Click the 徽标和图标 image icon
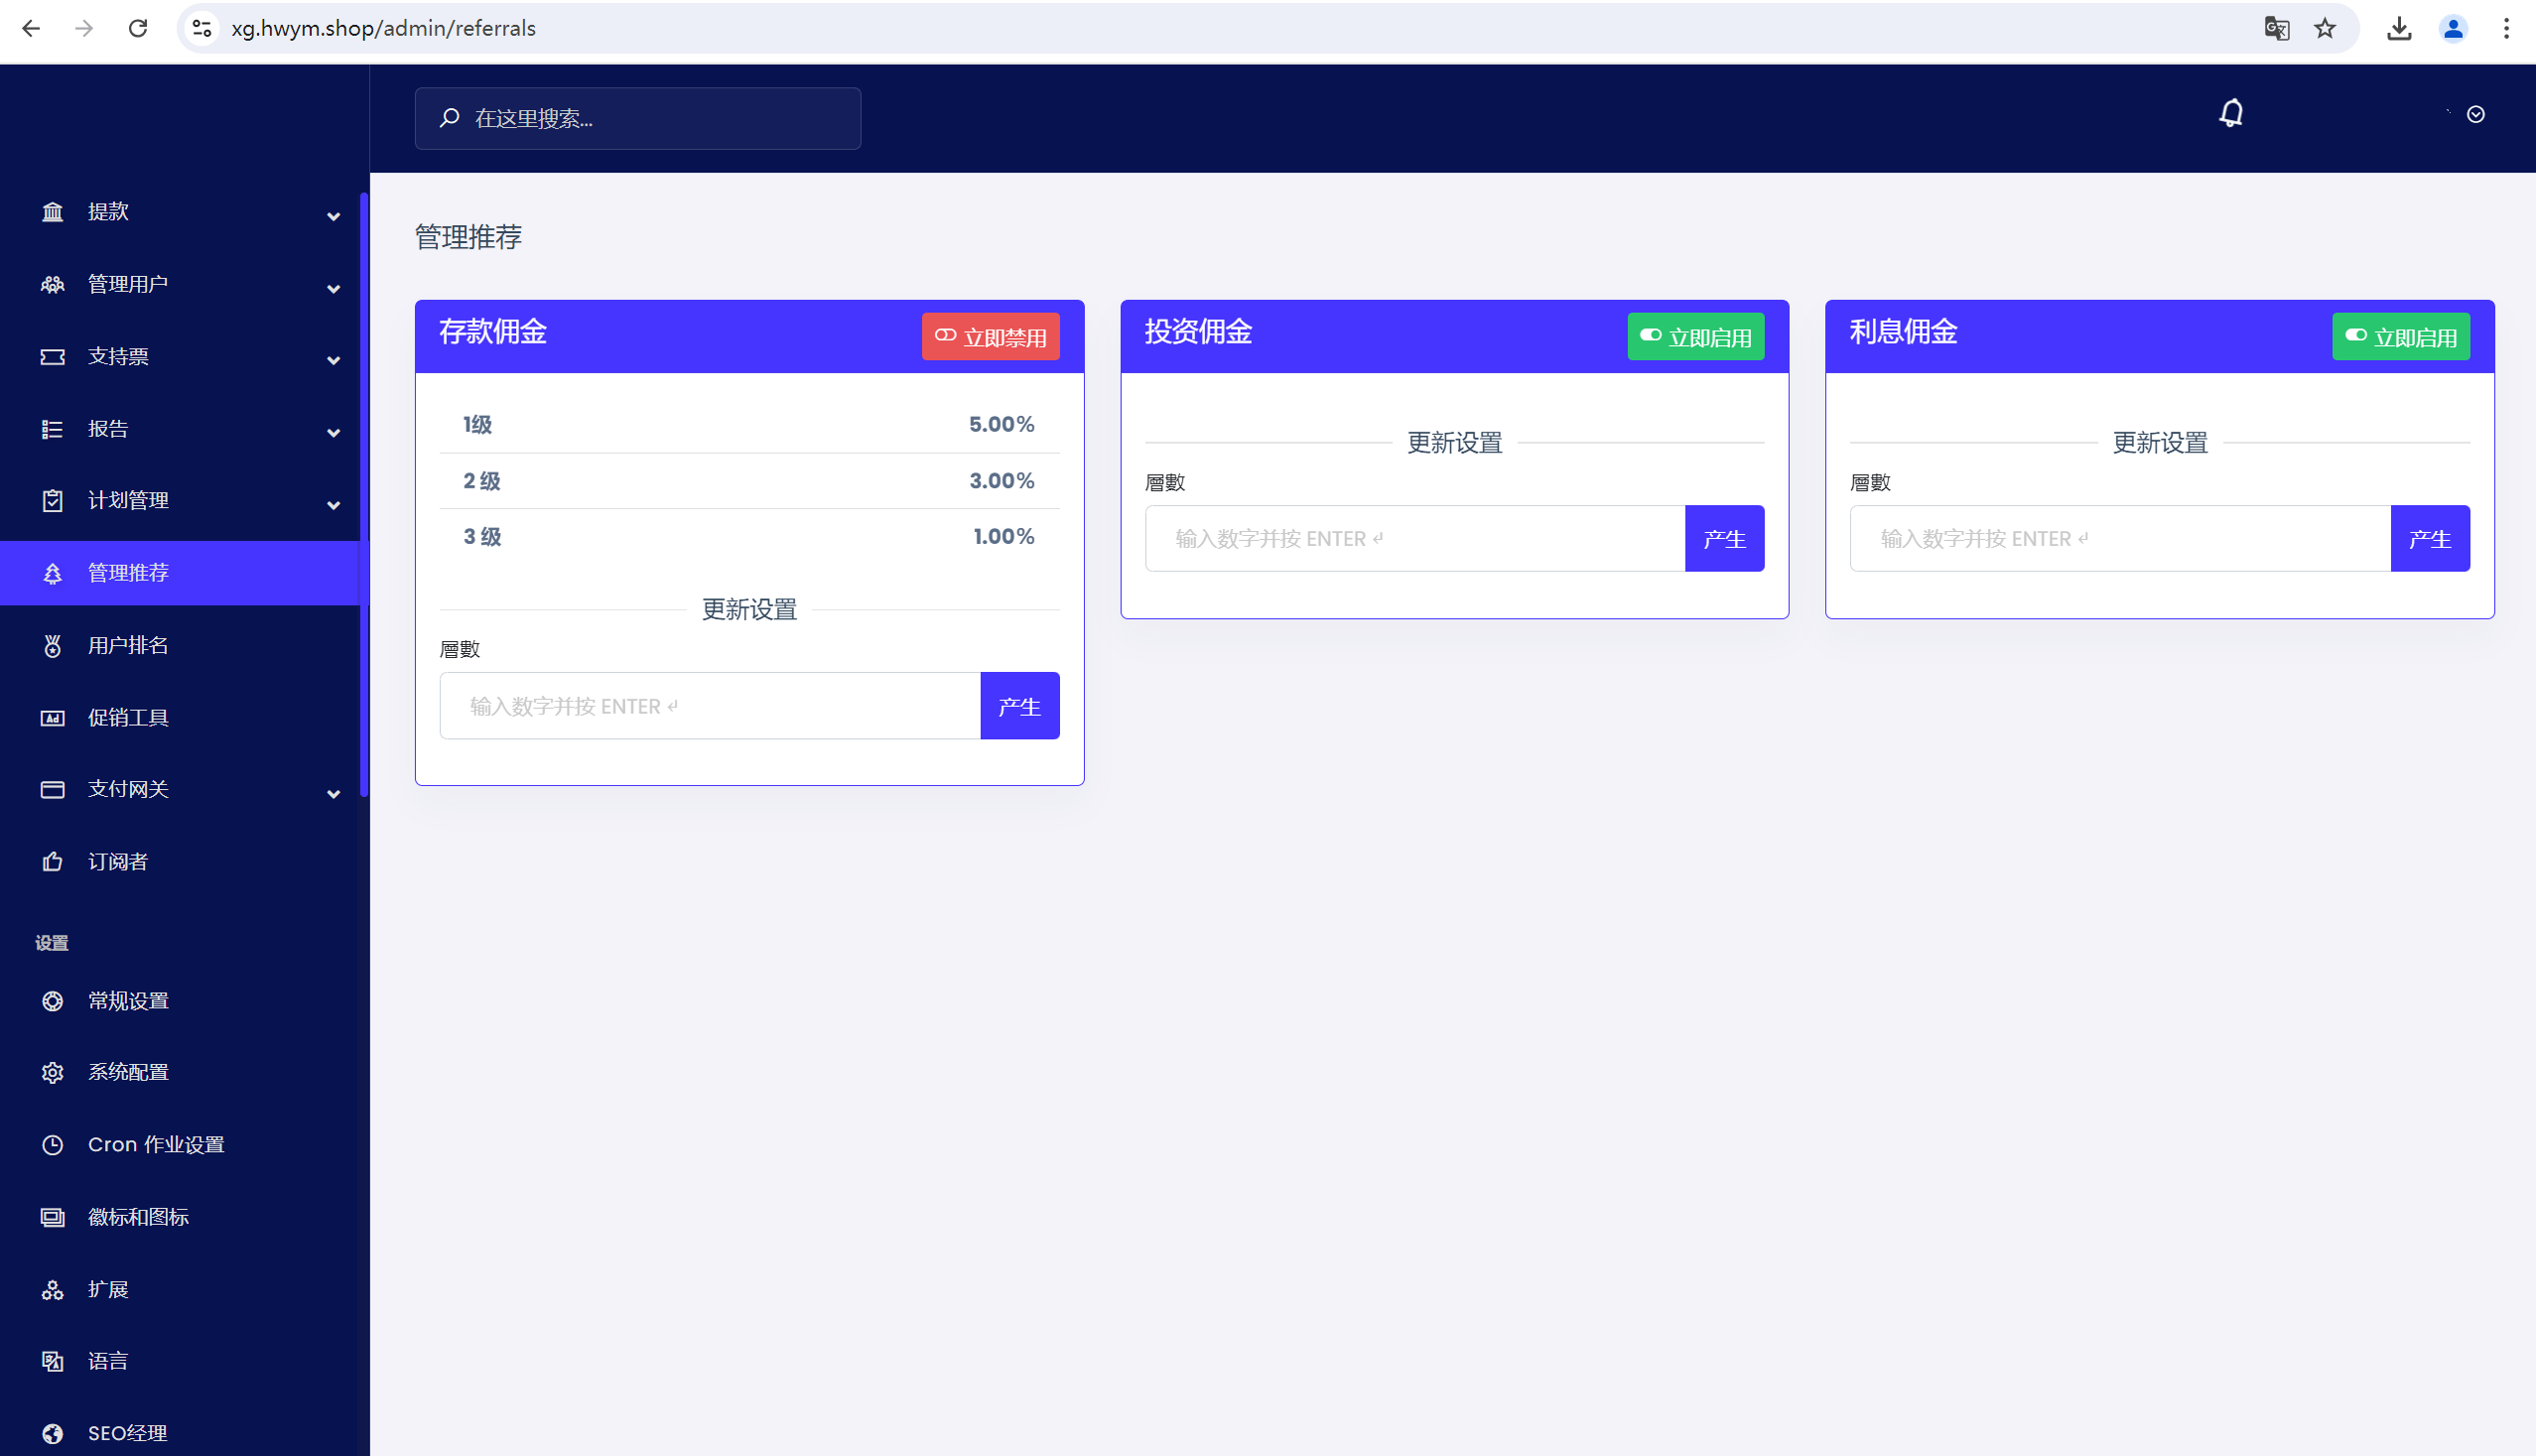 pos(52,1217)
